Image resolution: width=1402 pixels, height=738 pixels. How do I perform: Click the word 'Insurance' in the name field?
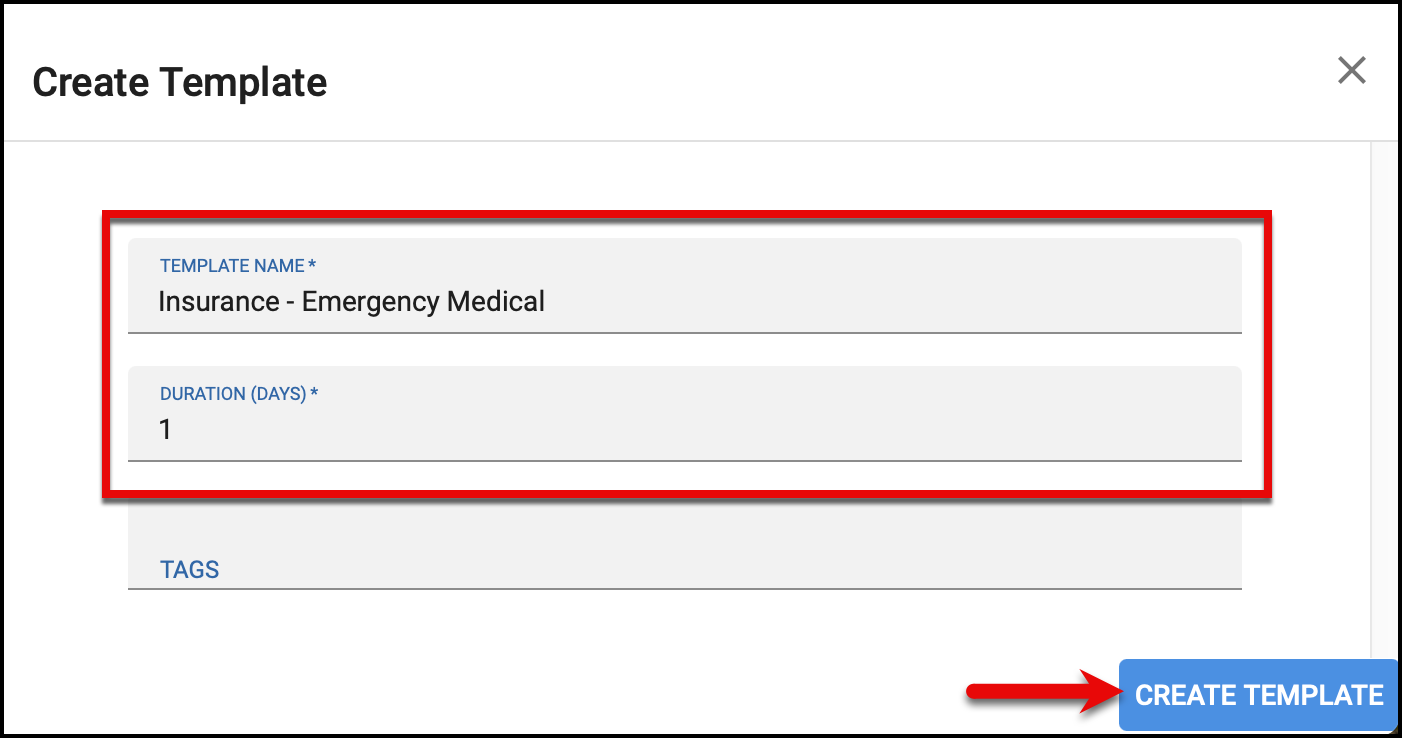pos(218,301)
